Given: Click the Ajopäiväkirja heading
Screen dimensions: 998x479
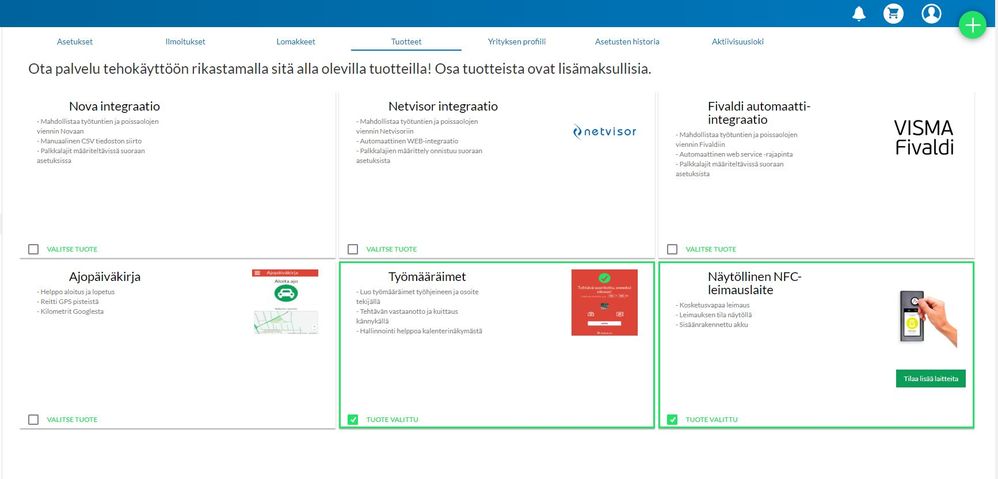Looking at the screenshot, I should point(105,277).
